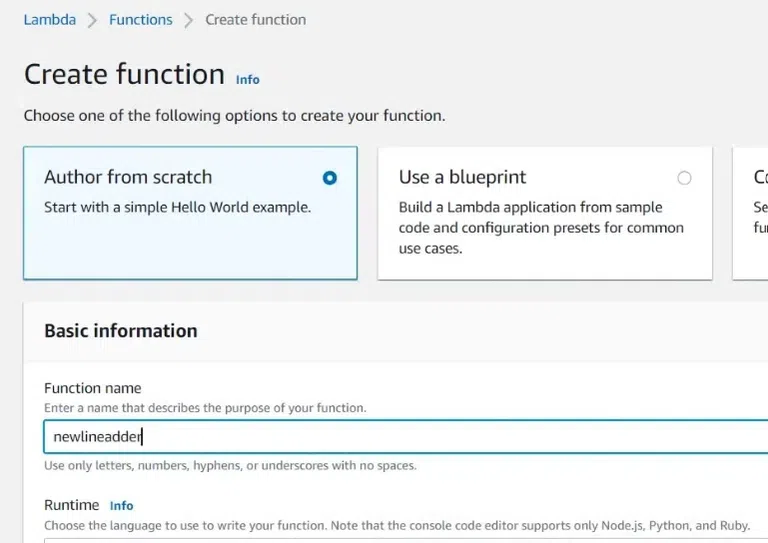This screenshot has height=543, width=768.
Task: Open the Runtime dropdown at the bottom
Action: pos(400,538)
